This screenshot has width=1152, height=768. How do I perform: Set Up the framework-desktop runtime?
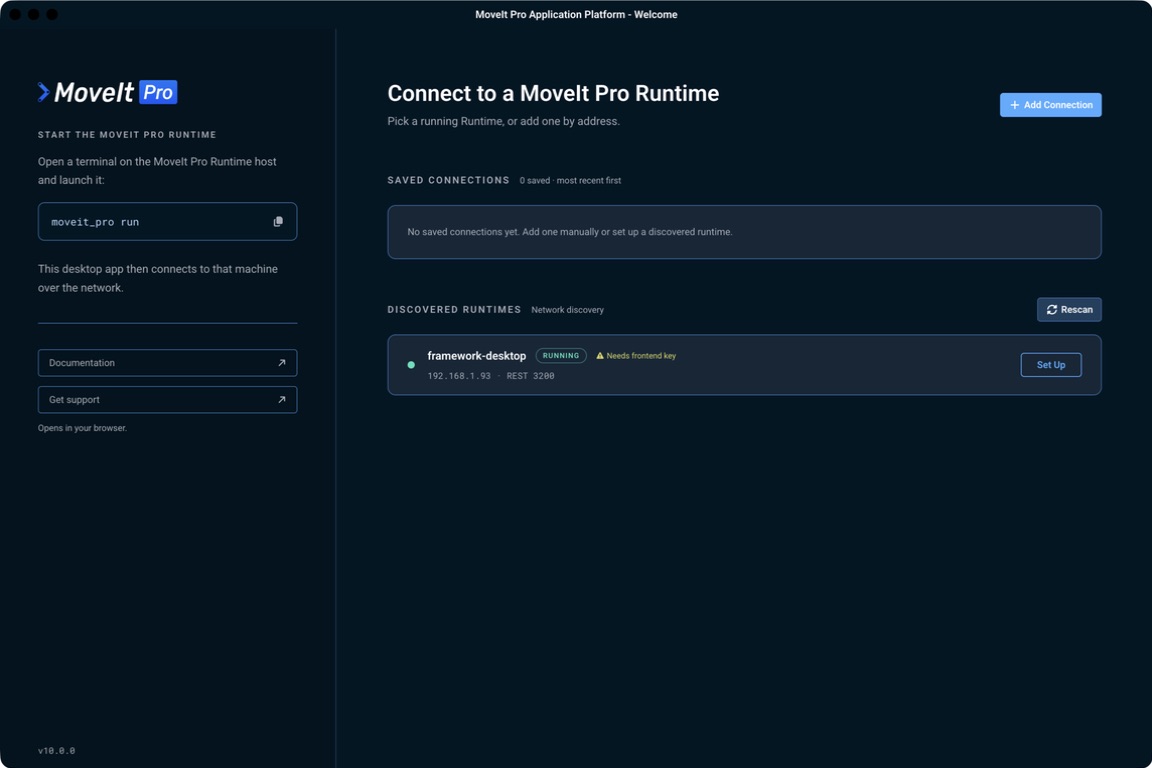tap(1051, 365)
